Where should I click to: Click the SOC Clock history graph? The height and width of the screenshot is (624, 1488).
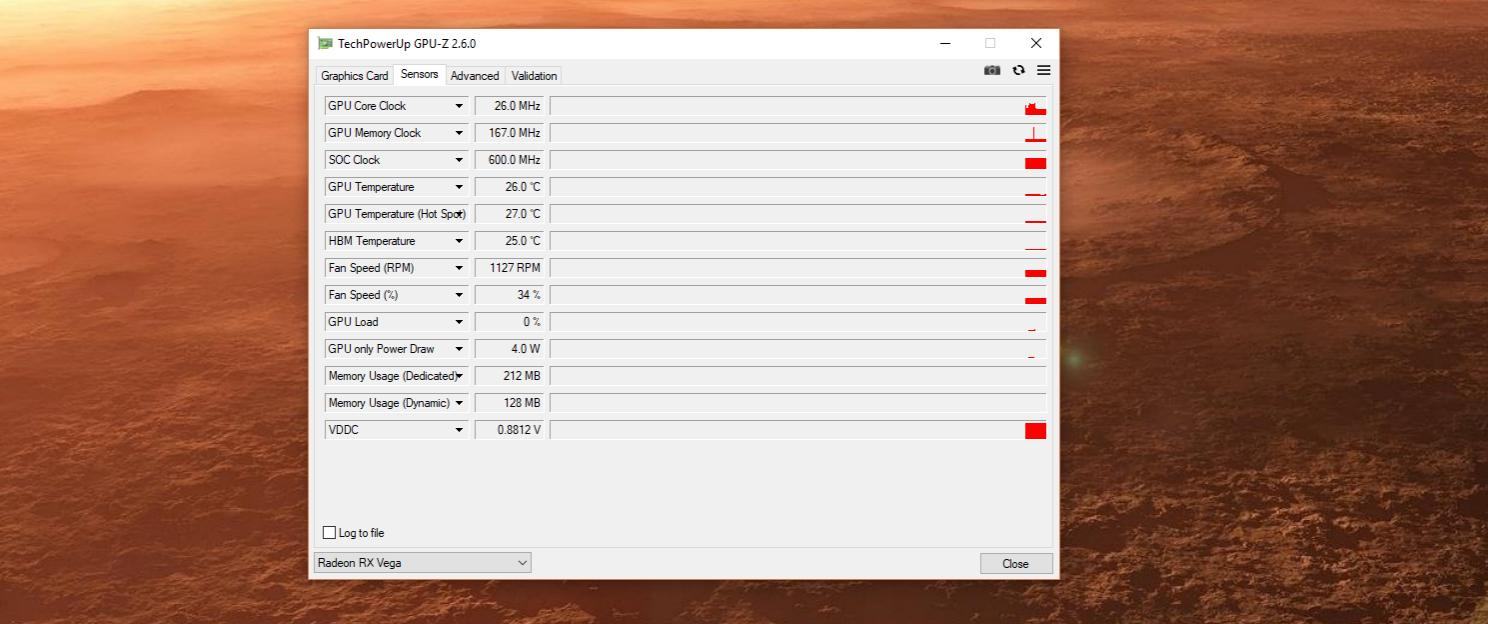tap(798, 160)
